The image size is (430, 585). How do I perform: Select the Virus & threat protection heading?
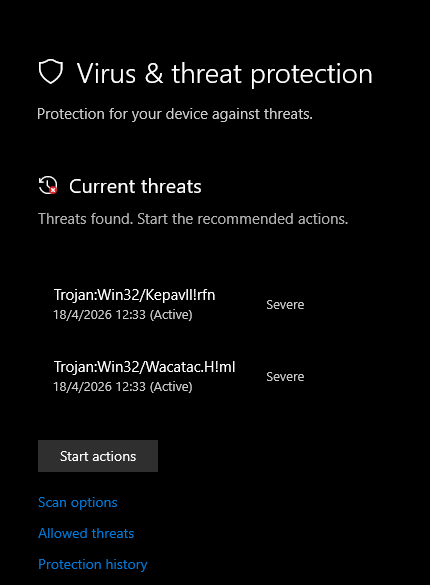225,73
